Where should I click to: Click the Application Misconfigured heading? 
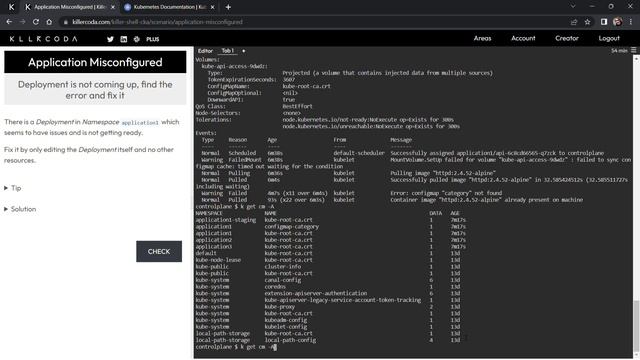(x=95, y=62)
